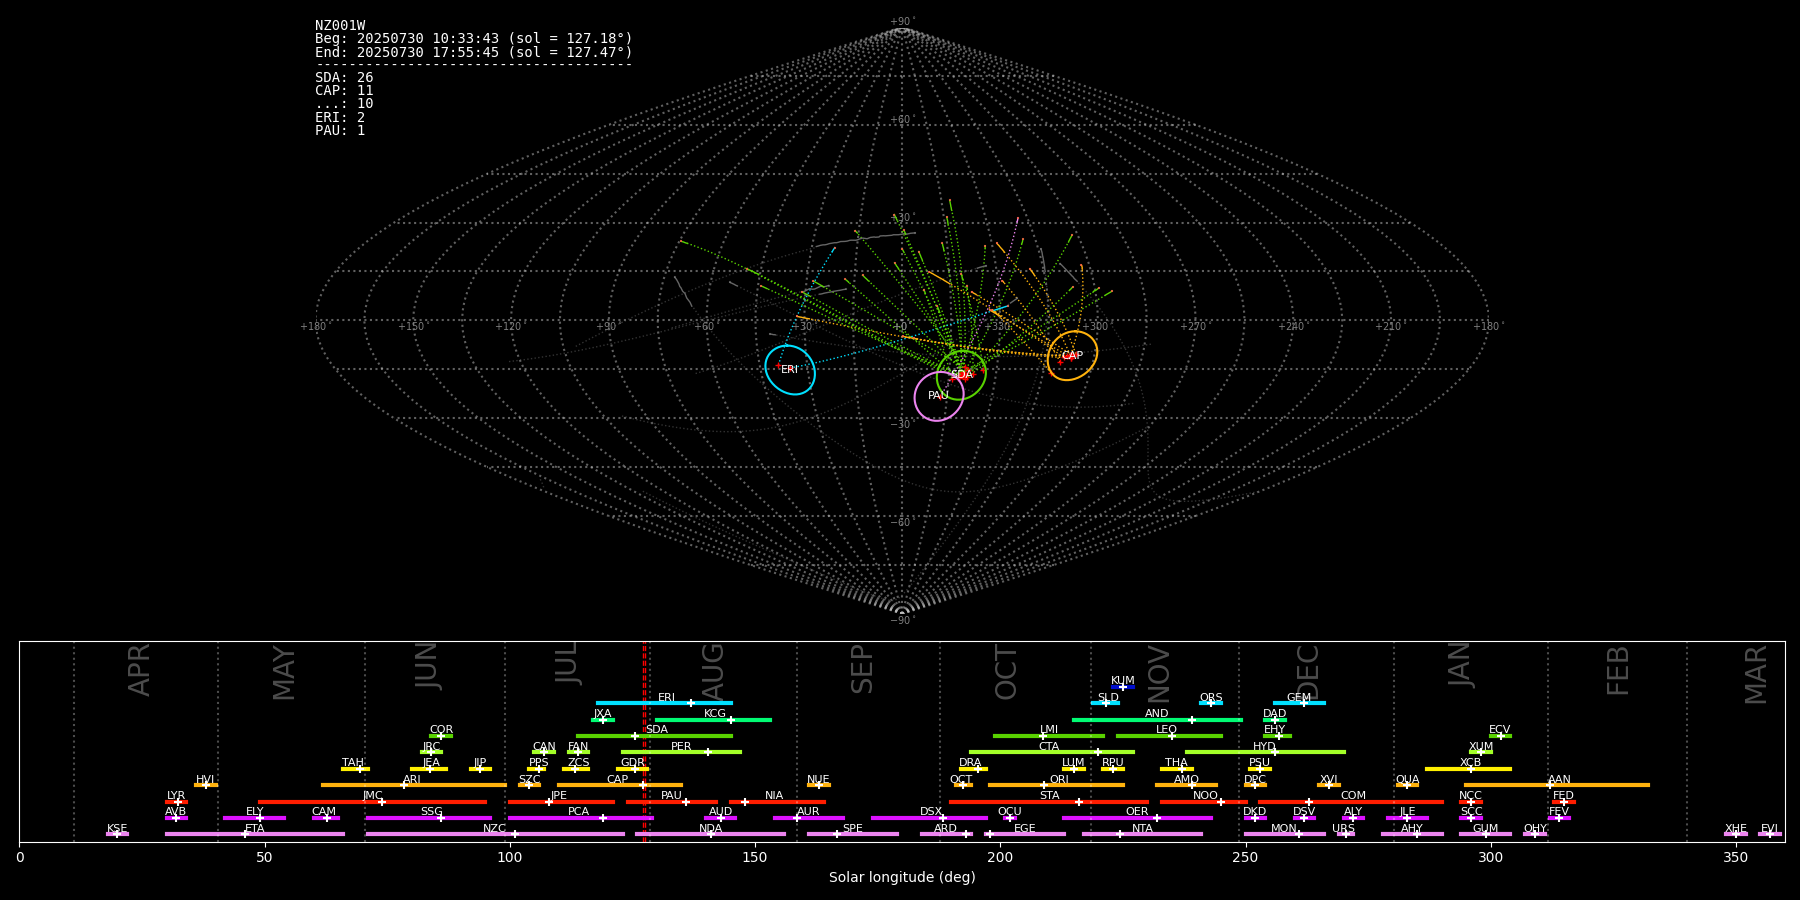Click the NZC shower bar in the timeline
This screenshot has height=900, width=1800.
(x=495, y=834)
